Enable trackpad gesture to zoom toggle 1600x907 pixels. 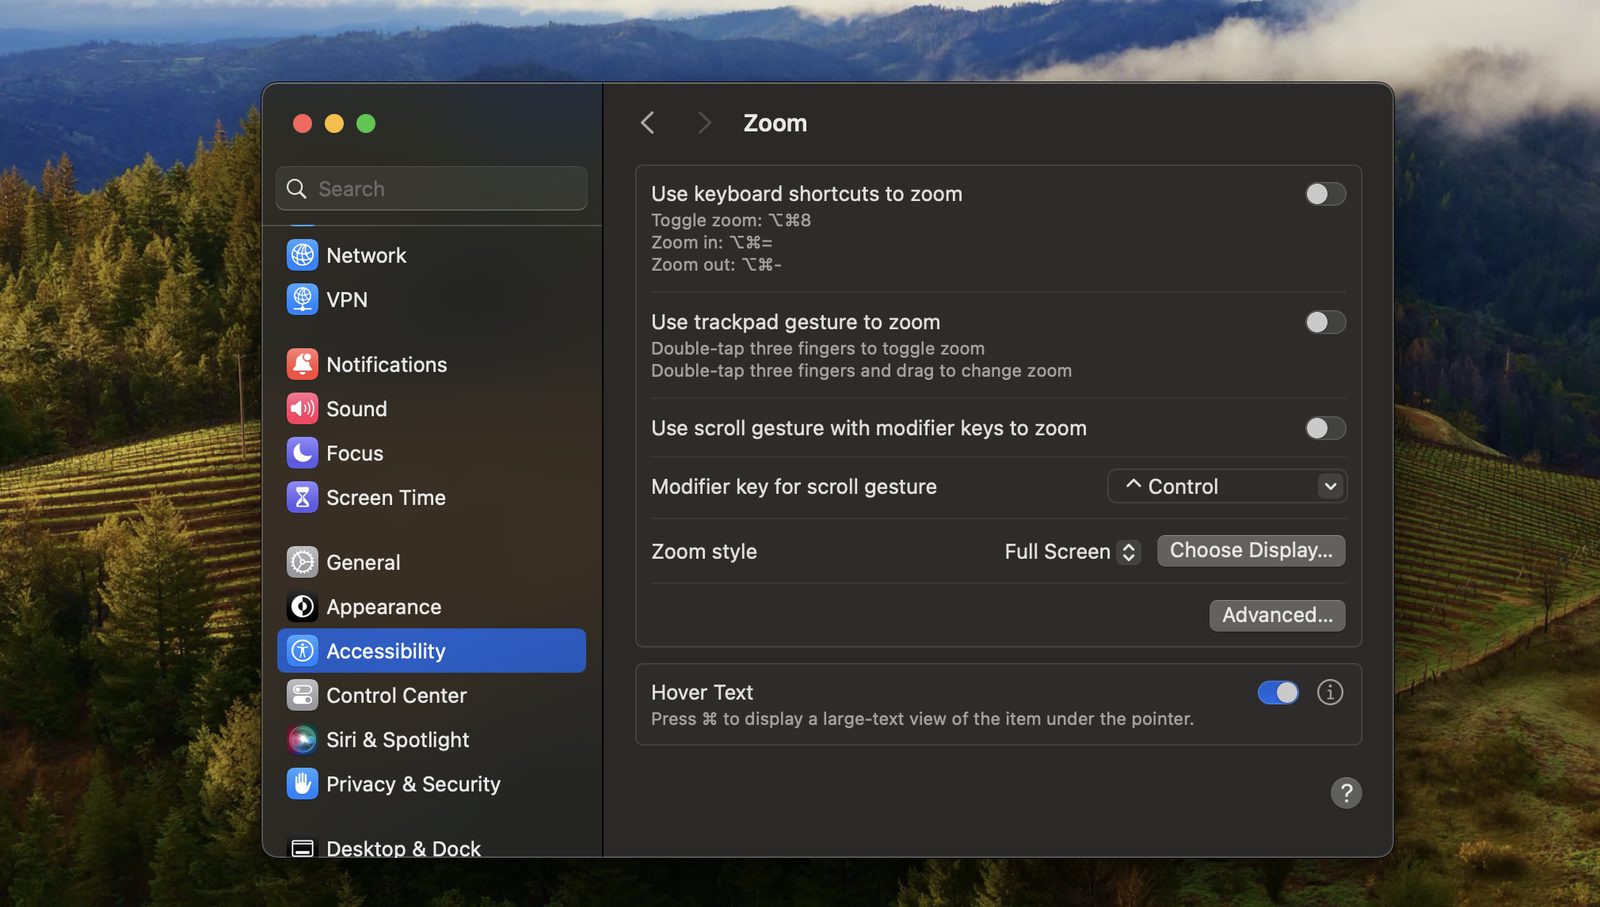(1325, 322)
